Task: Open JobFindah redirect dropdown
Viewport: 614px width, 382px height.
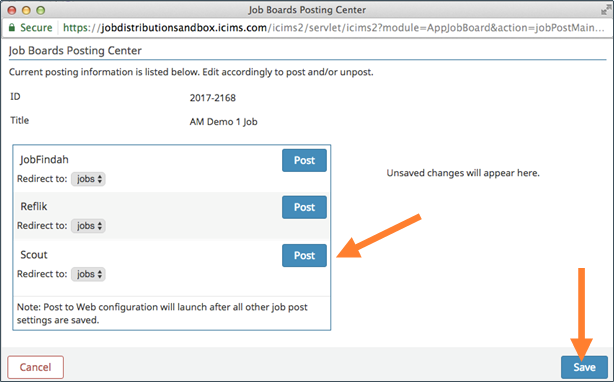Action: click(88, 179)
